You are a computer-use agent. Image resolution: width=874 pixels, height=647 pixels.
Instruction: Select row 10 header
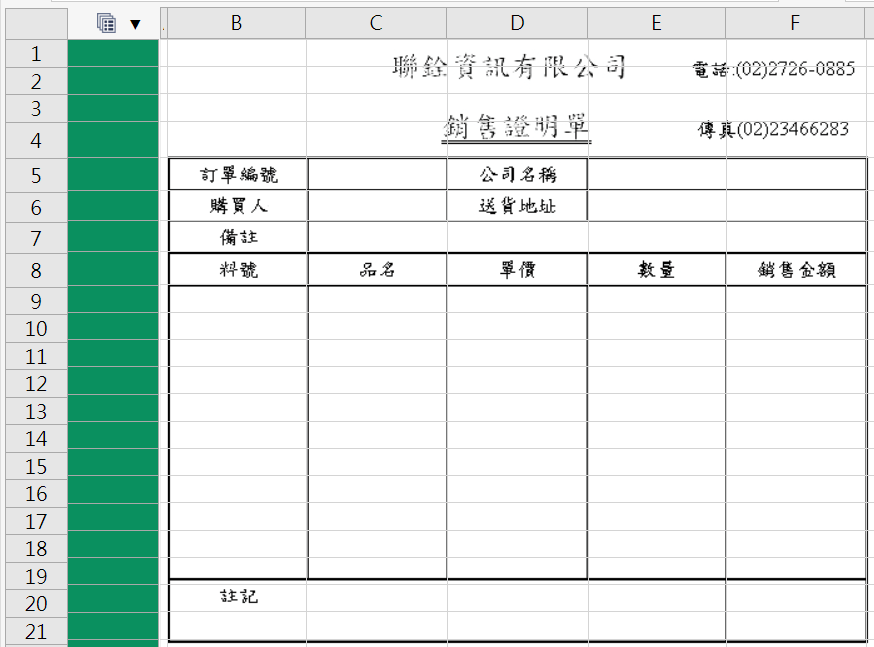(x=36, y=328)
